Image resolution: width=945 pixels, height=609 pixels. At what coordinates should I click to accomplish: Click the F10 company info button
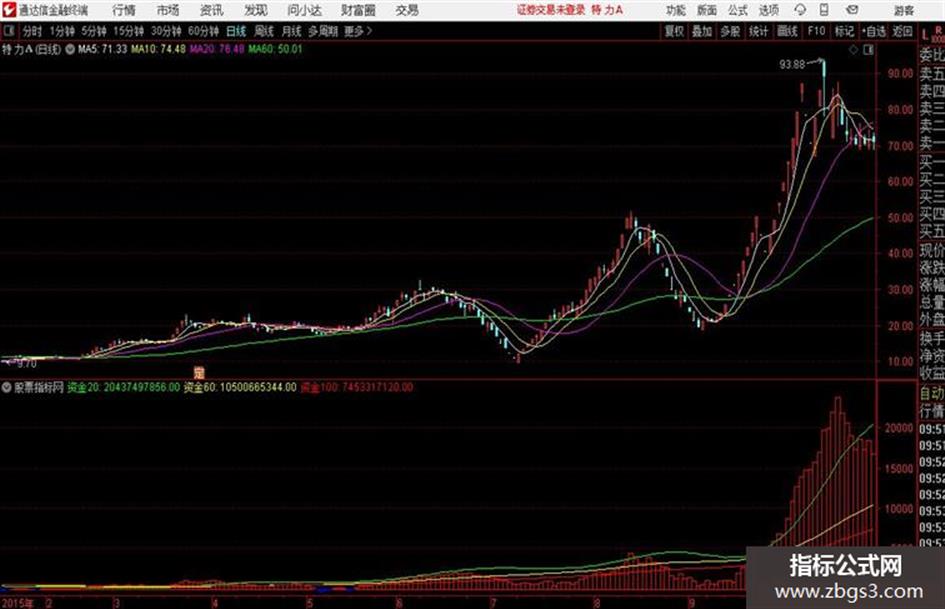[x=816, y=31]
